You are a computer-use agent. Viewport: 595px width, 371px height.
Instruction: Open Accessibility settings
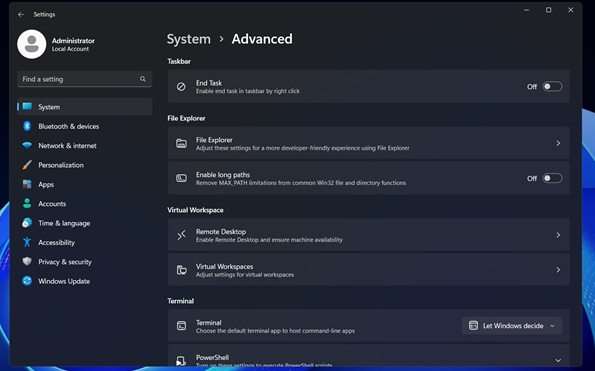tap(85, 242)
